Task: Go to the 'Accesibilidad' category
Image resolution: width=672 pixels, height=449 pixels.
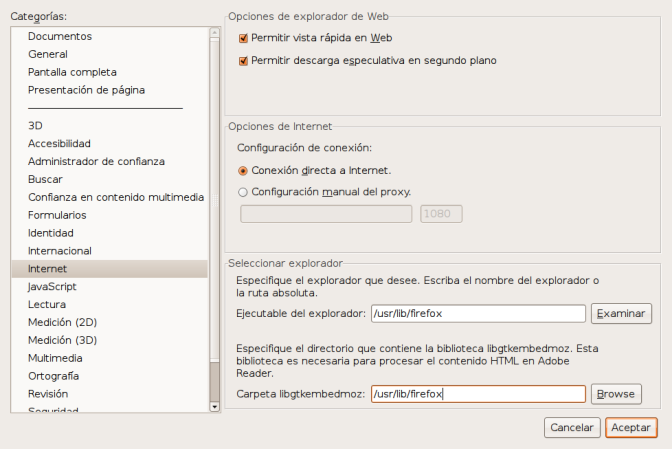Action: pyautogui.click(x=59, y=144)
